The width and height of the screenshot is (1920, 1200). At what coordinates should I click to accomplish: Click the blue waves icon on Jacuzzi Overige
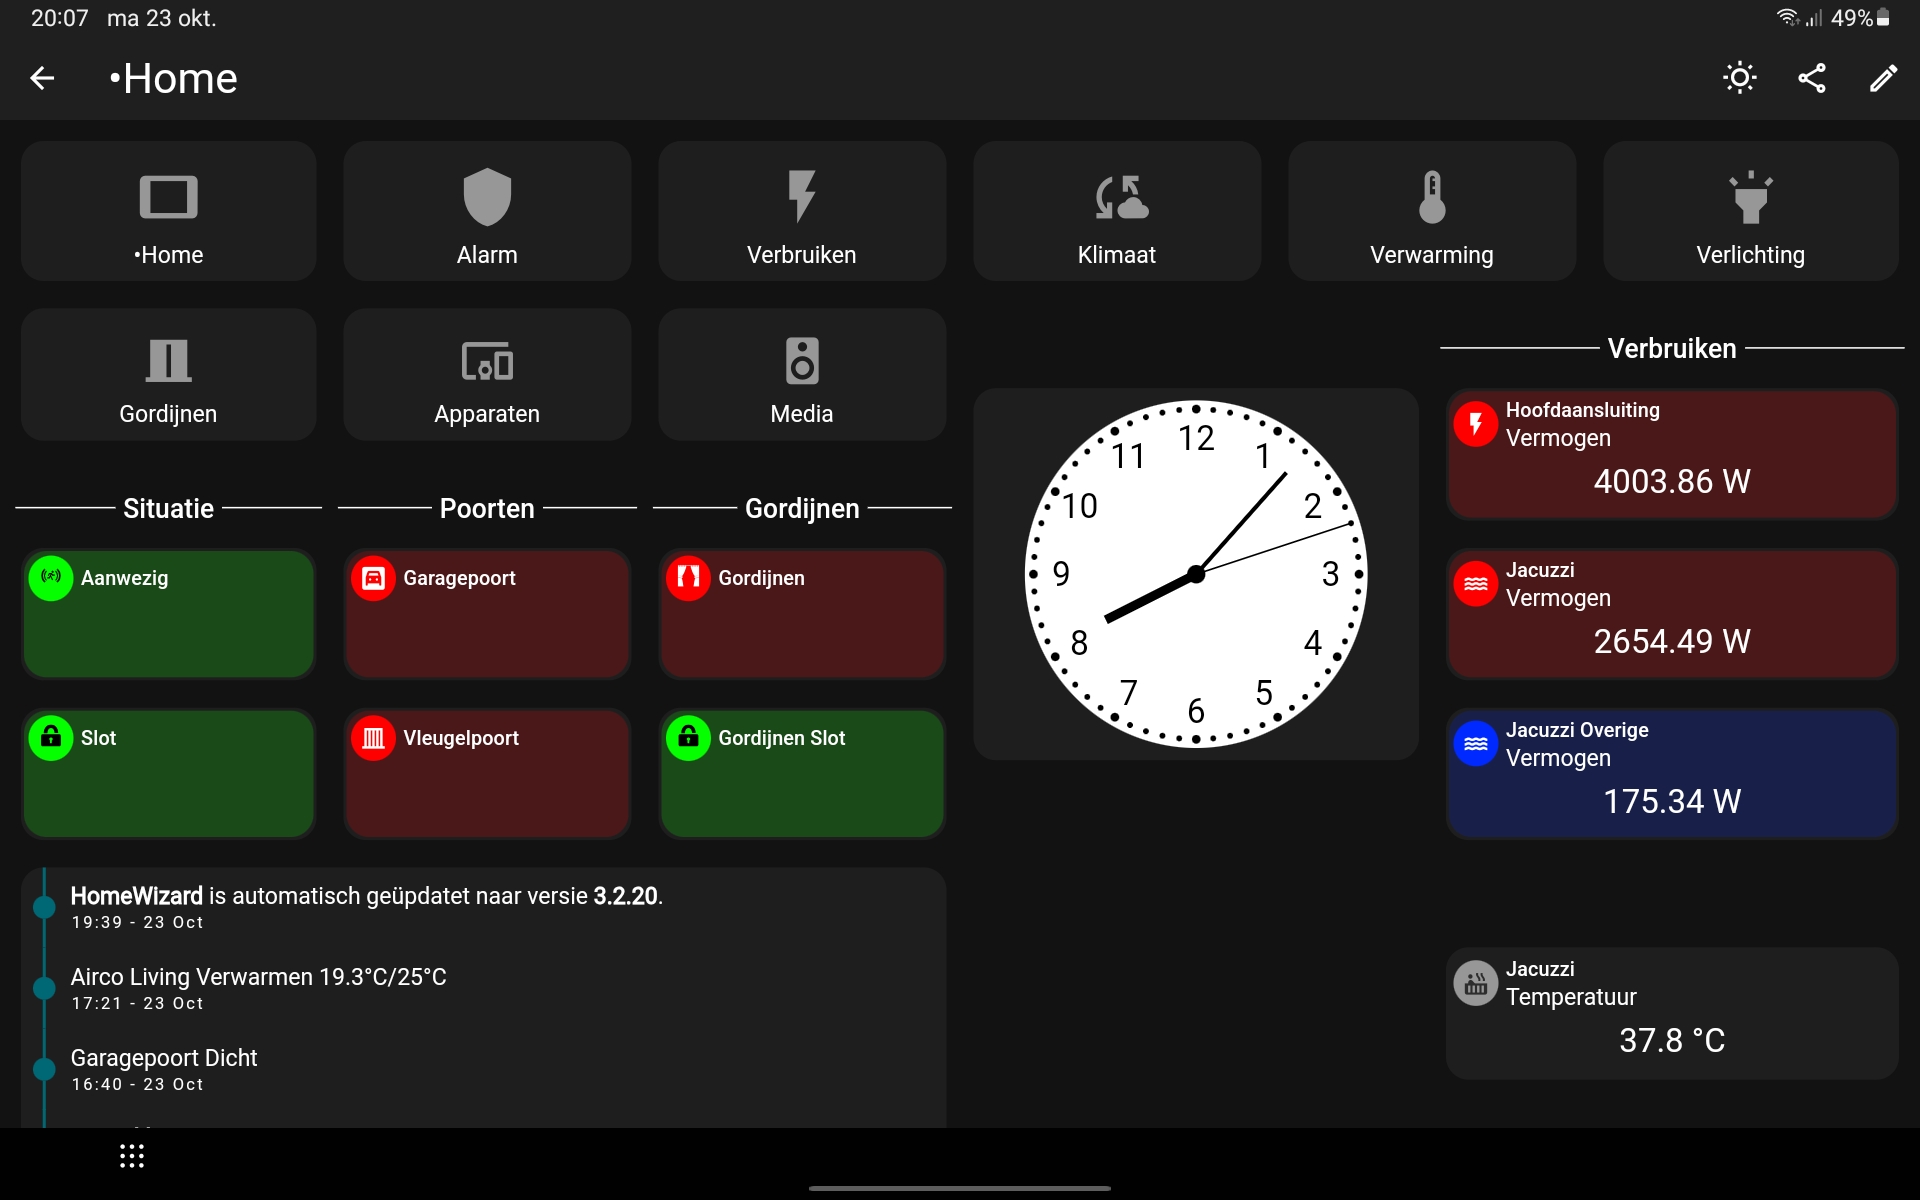[x=1476, y=744]
